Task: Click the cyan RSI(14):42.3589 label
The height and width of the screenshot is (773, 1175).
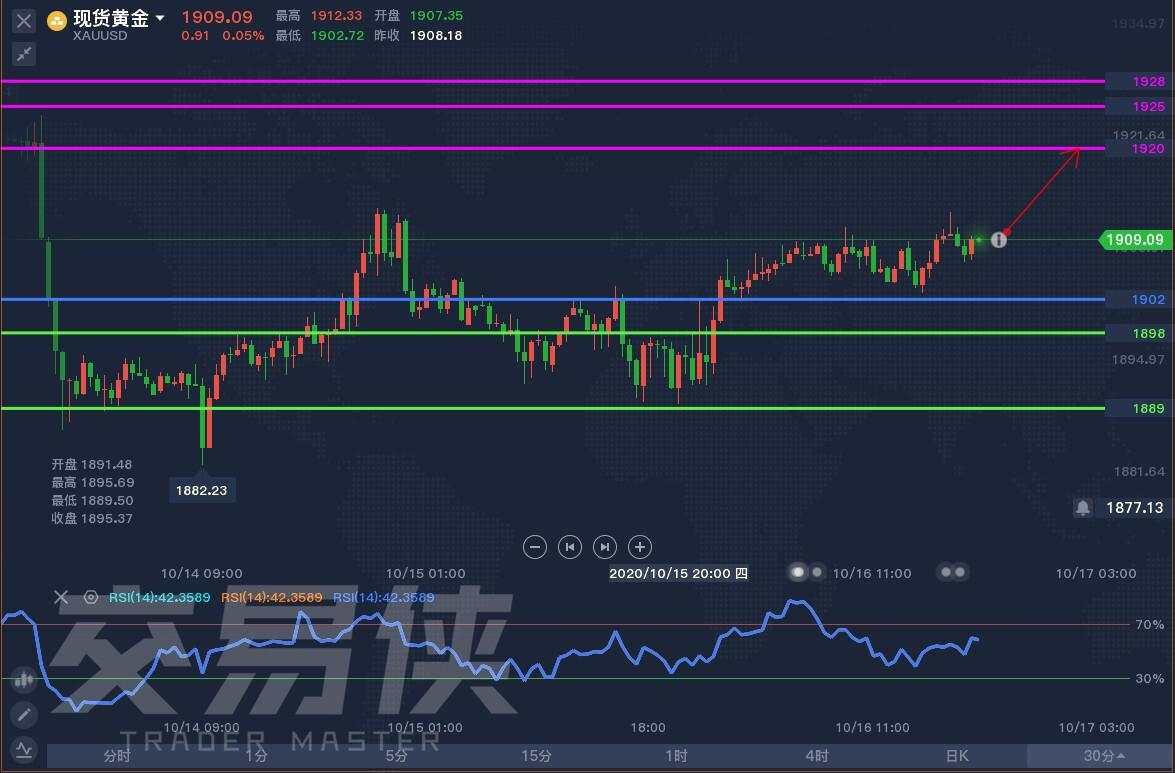Action: click(160, 597)
